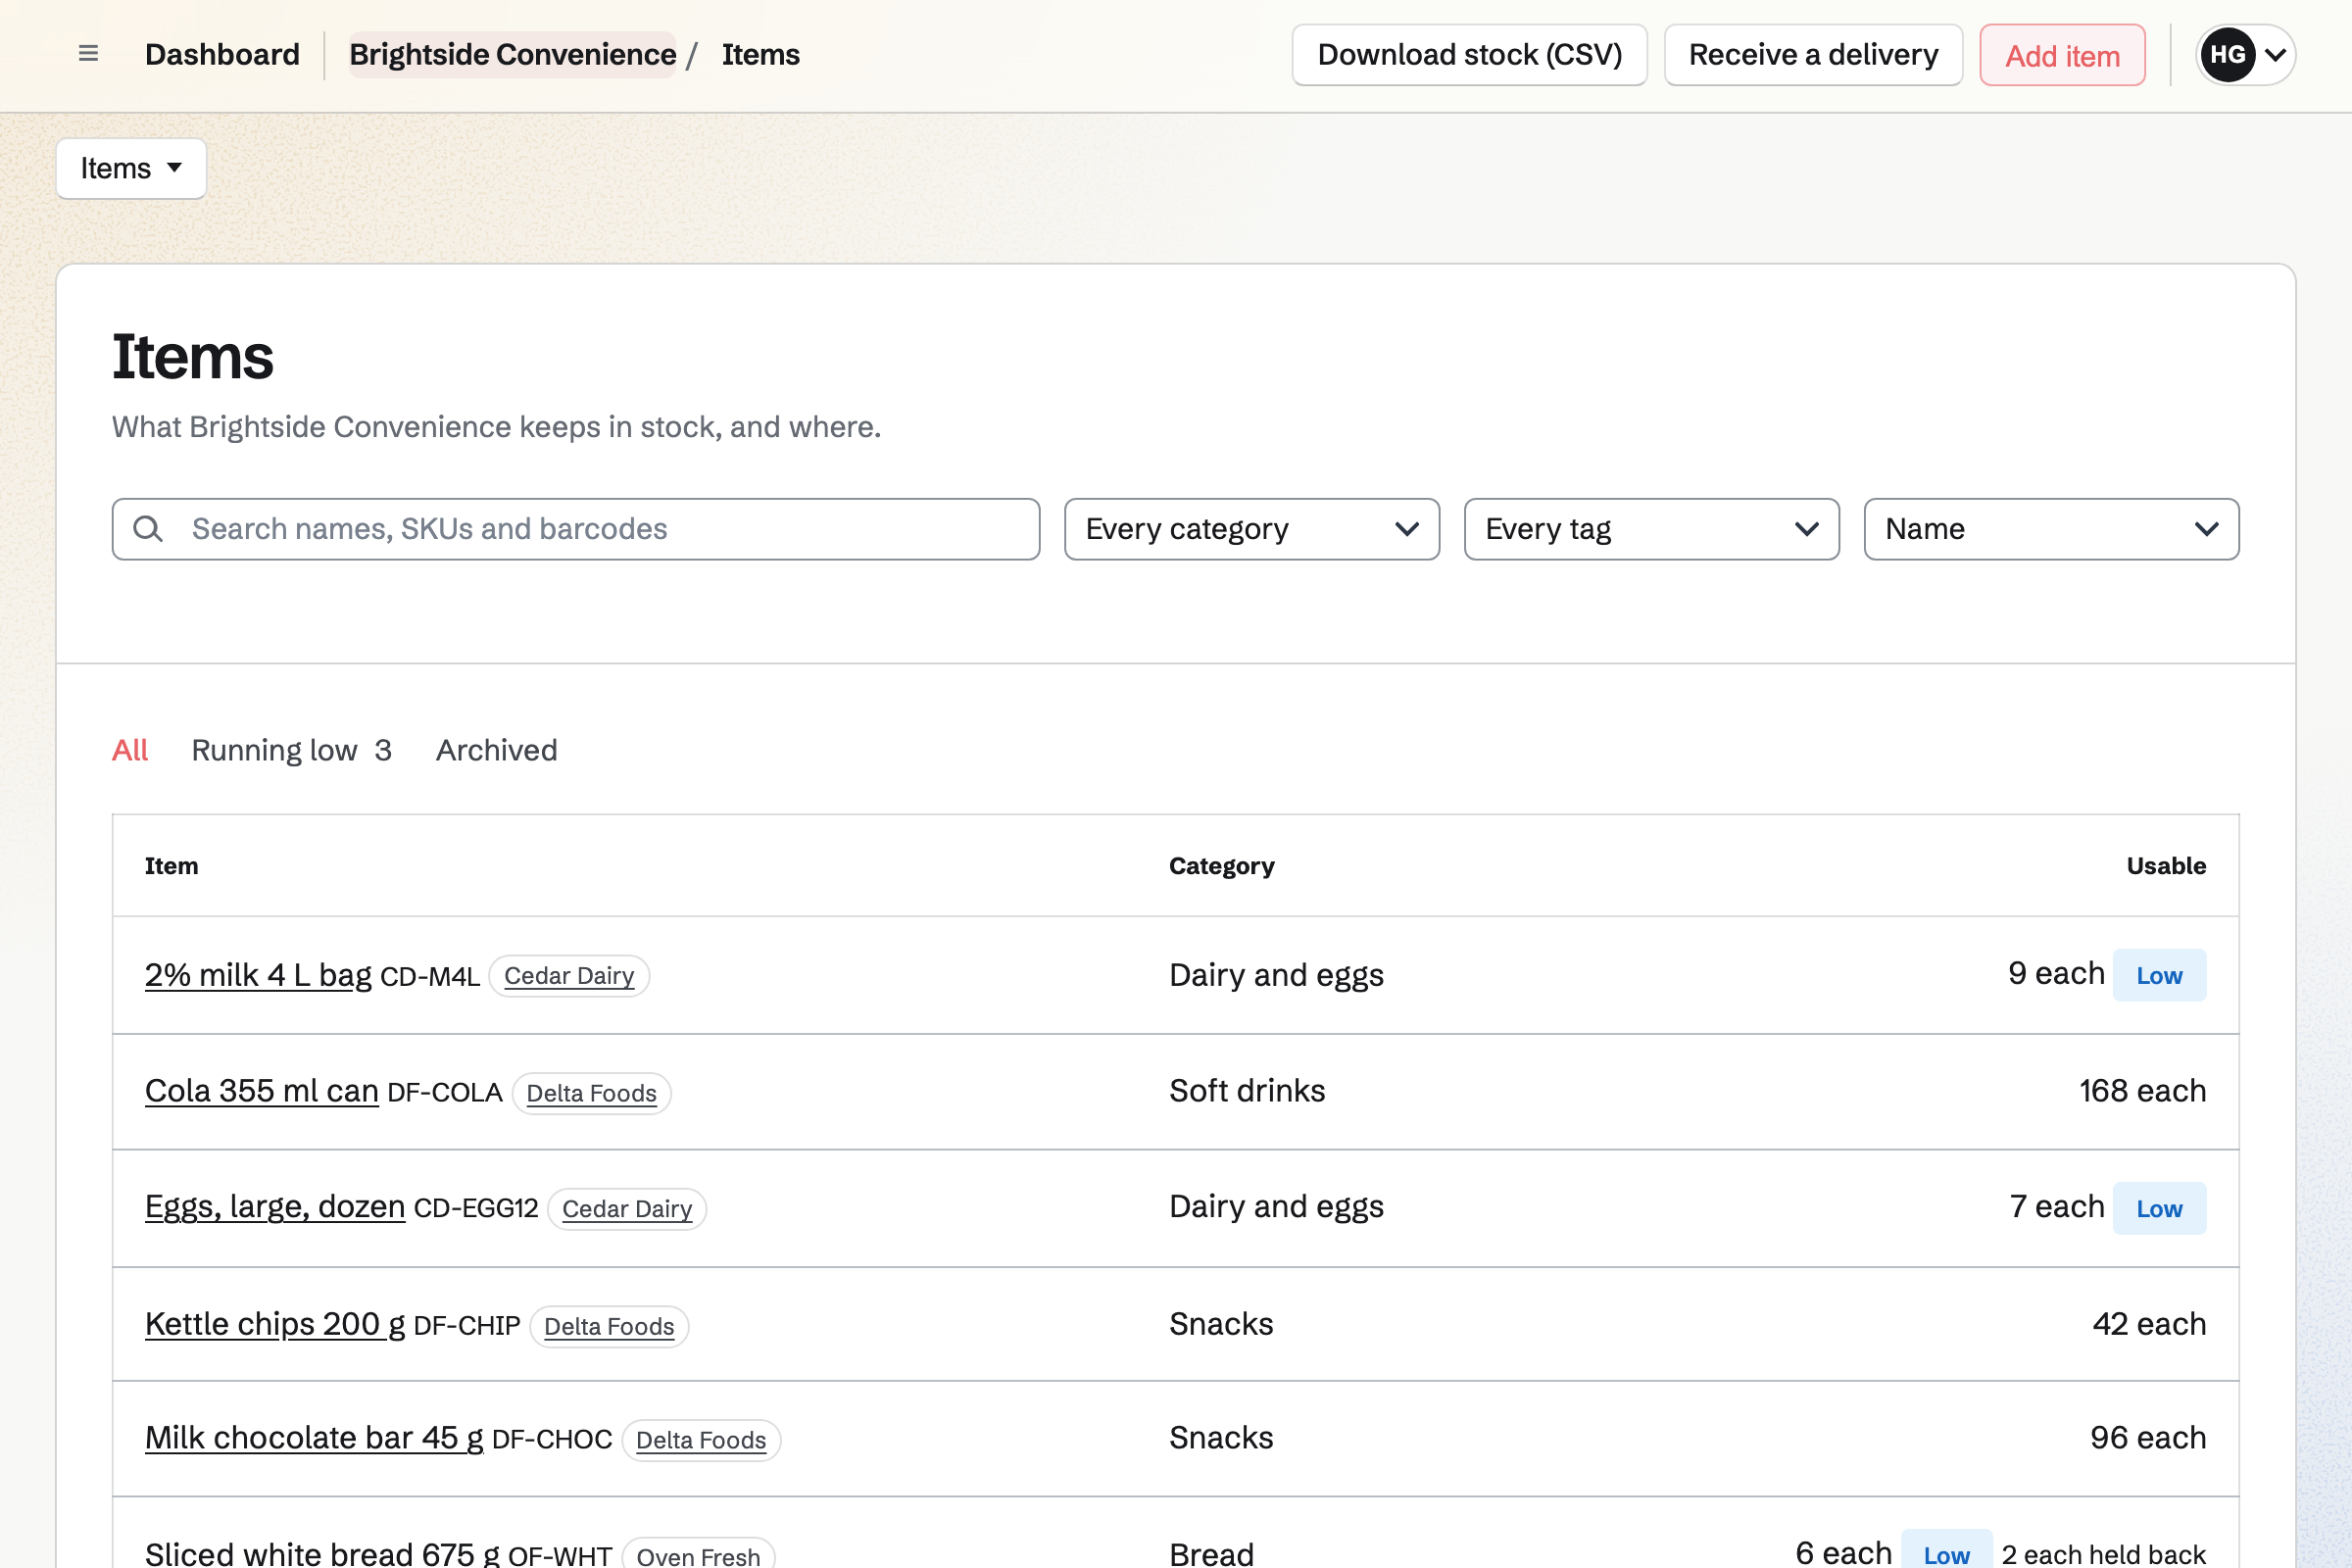
Task: Click Cedar Dairy tag on milk row
Action: click(569, 975)
